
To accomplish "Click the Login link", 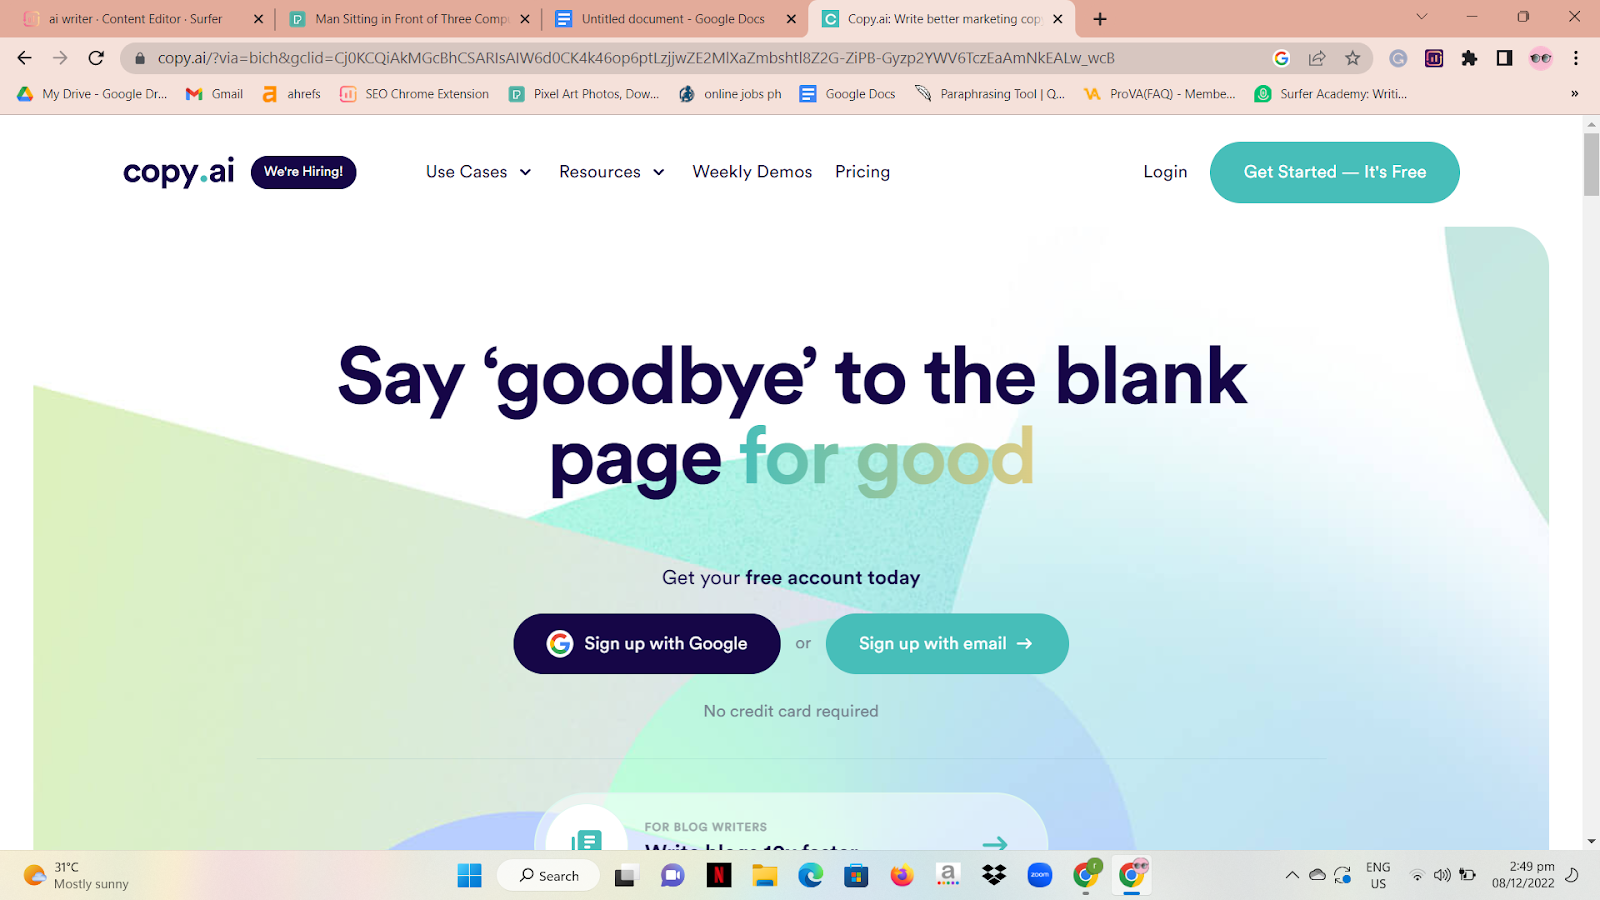I will point(1165,172).
